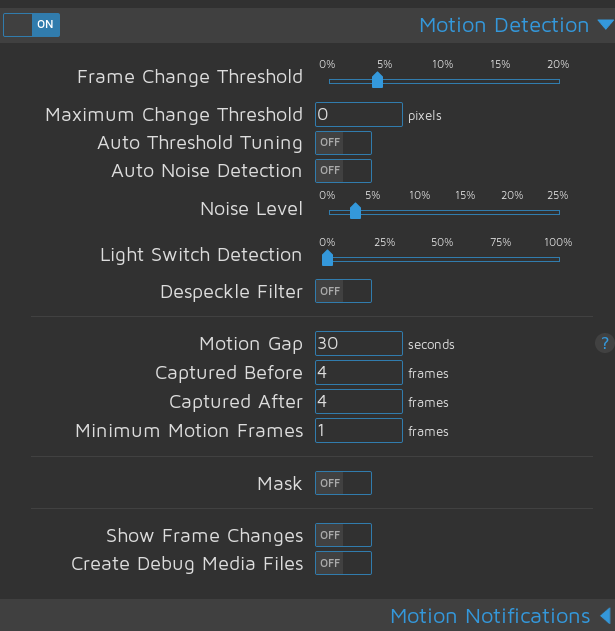
Task: Enable Create Debug Media Files switch
Action: [x=343, y=563]
